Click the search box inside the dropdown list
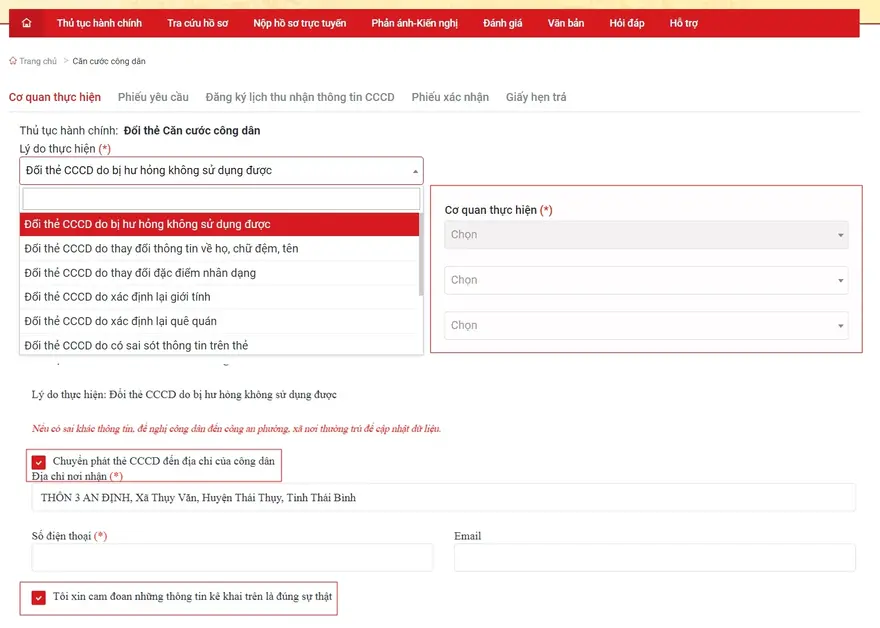 coord(221,199)
